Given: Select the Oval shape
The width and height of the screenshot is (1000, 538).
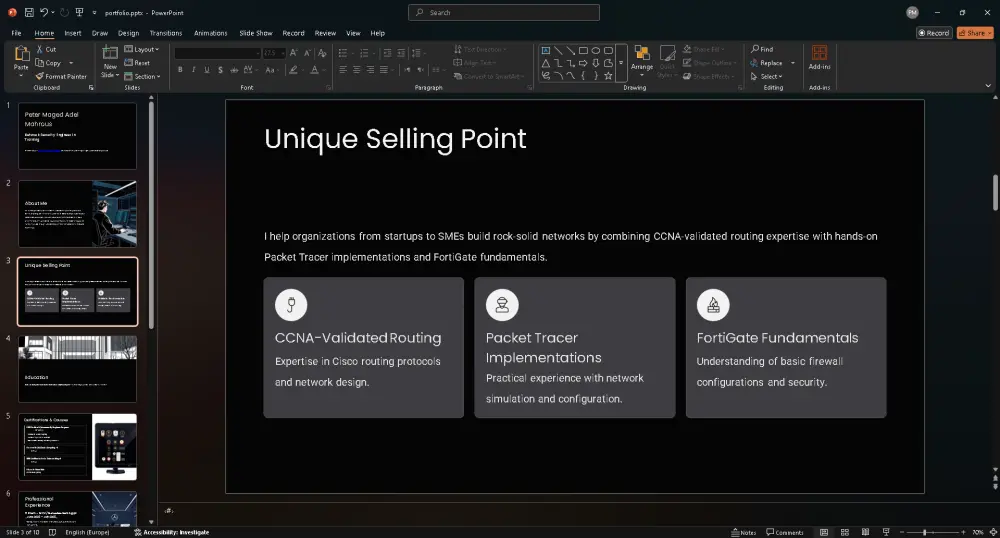Looking at the screenshot, I should click(x=596, y=50).
